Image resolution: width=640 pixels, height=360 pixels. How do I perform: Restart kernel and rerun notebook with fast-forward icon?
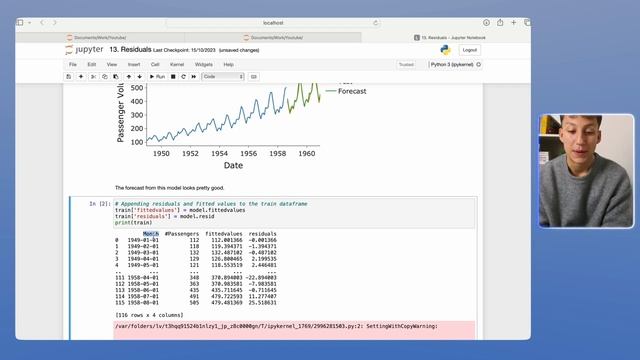194,77
